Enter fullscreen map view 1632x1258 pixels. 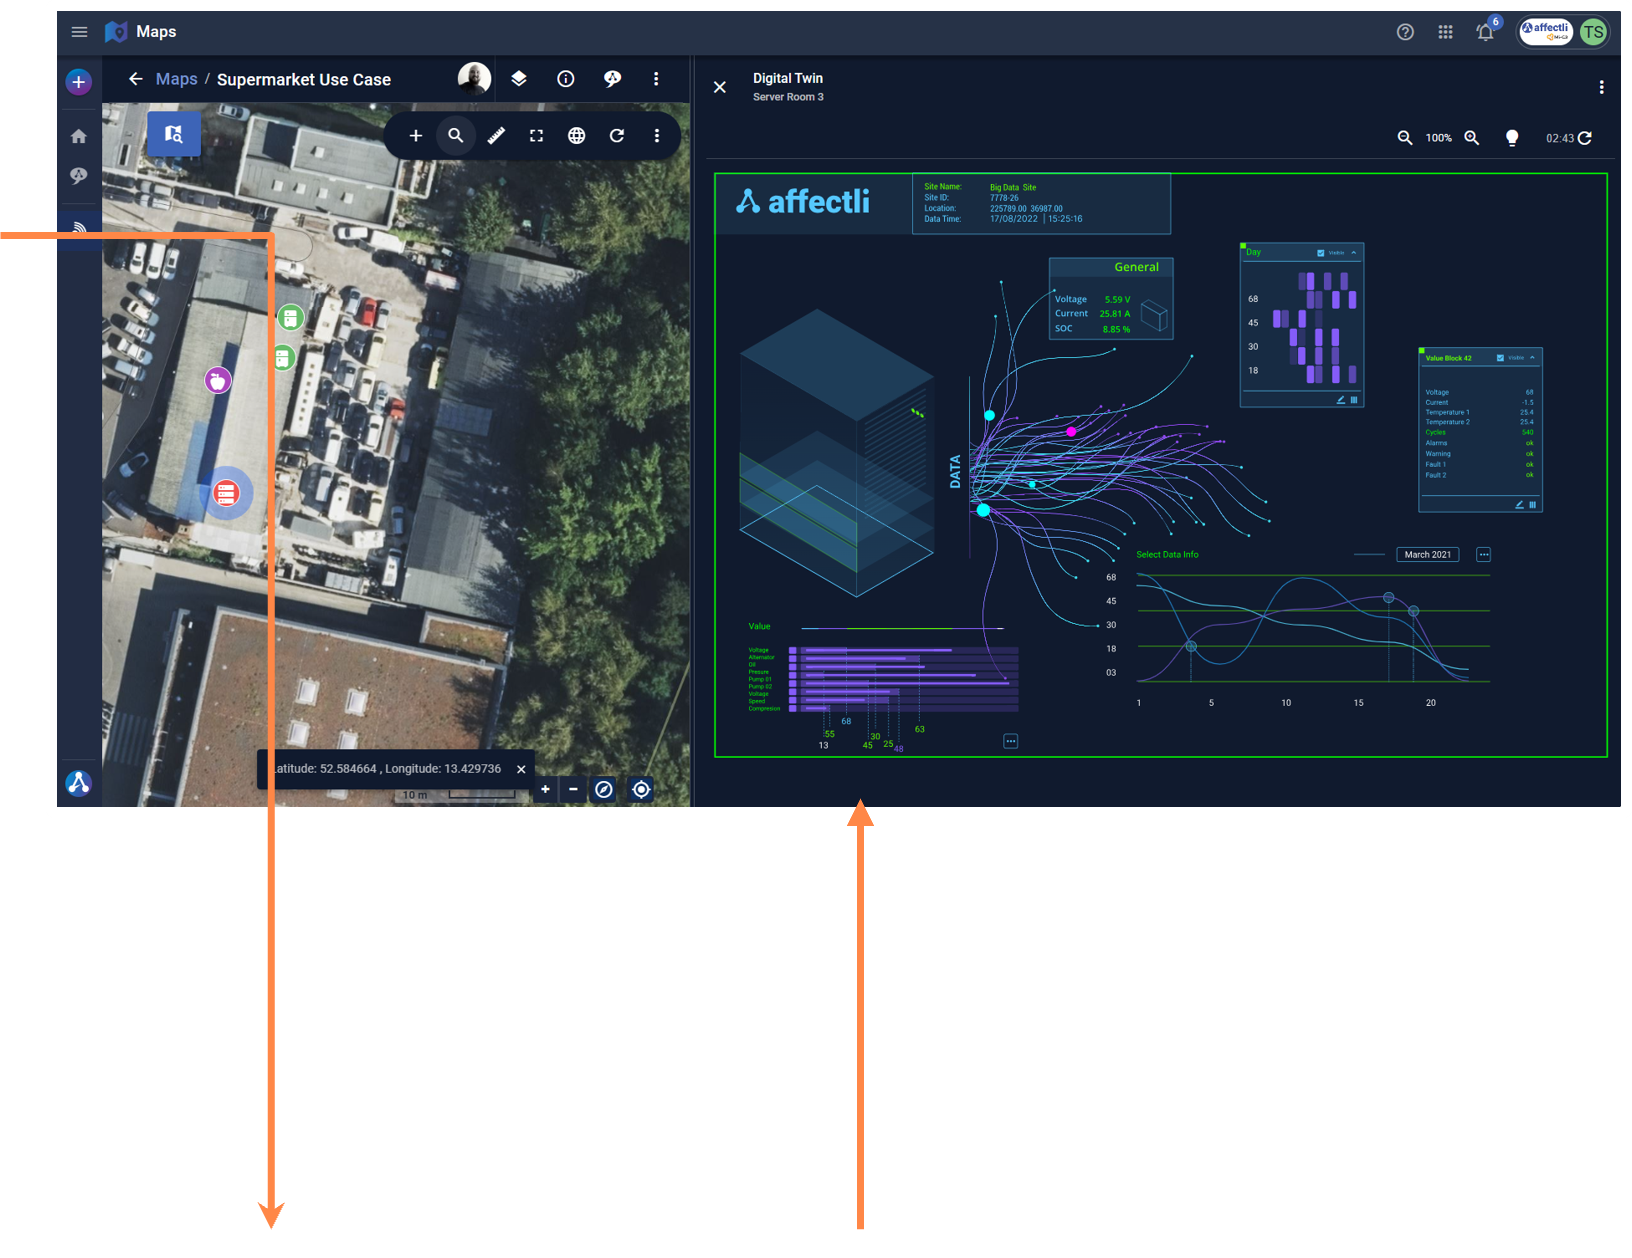click(x=536, y=136)
